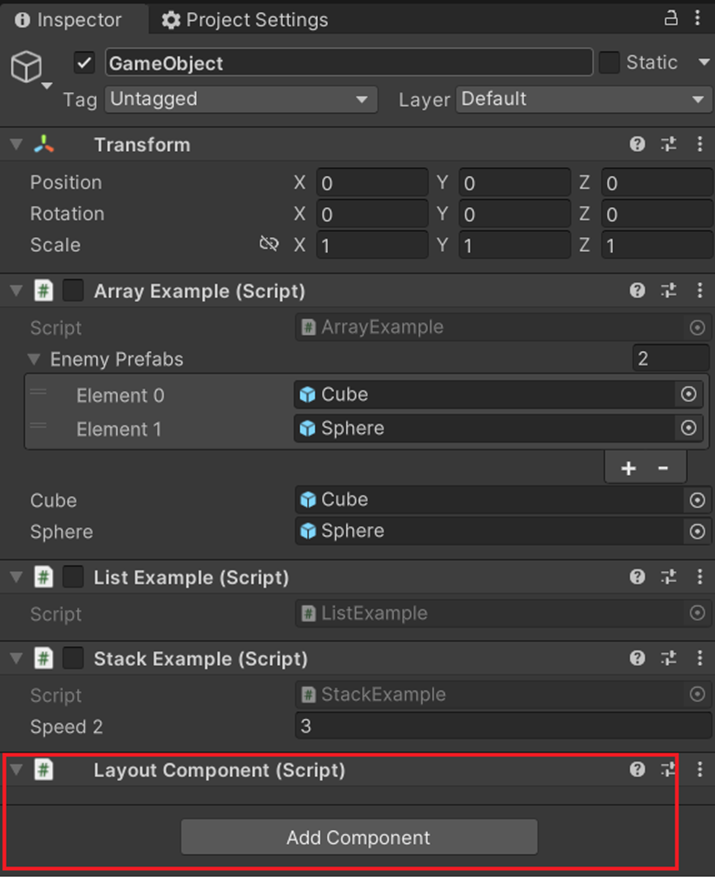The height and width of the screenshot is (878, 715).
Task: Open Transform component help icon
Action: click(637, 144)
